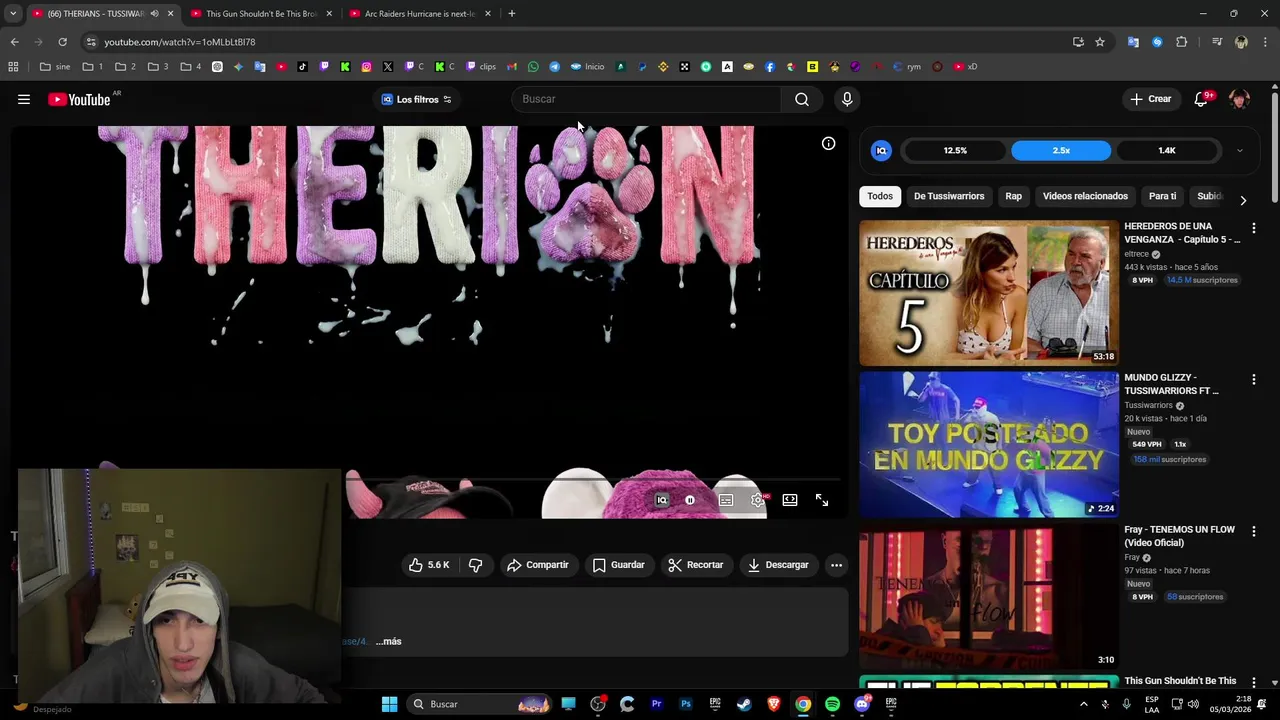This screenshot has width=1280, height=720.
Task: Select the Todos chip
Action: tap(880, 196)
